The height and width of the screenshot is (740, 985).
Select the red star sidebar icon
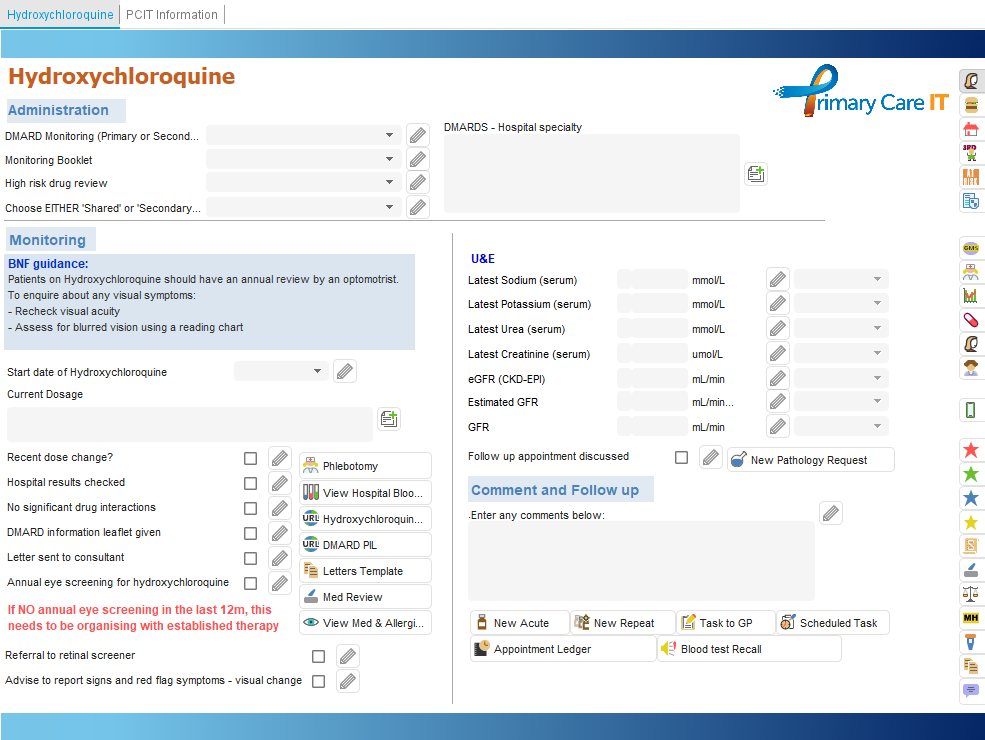(970, 450)
